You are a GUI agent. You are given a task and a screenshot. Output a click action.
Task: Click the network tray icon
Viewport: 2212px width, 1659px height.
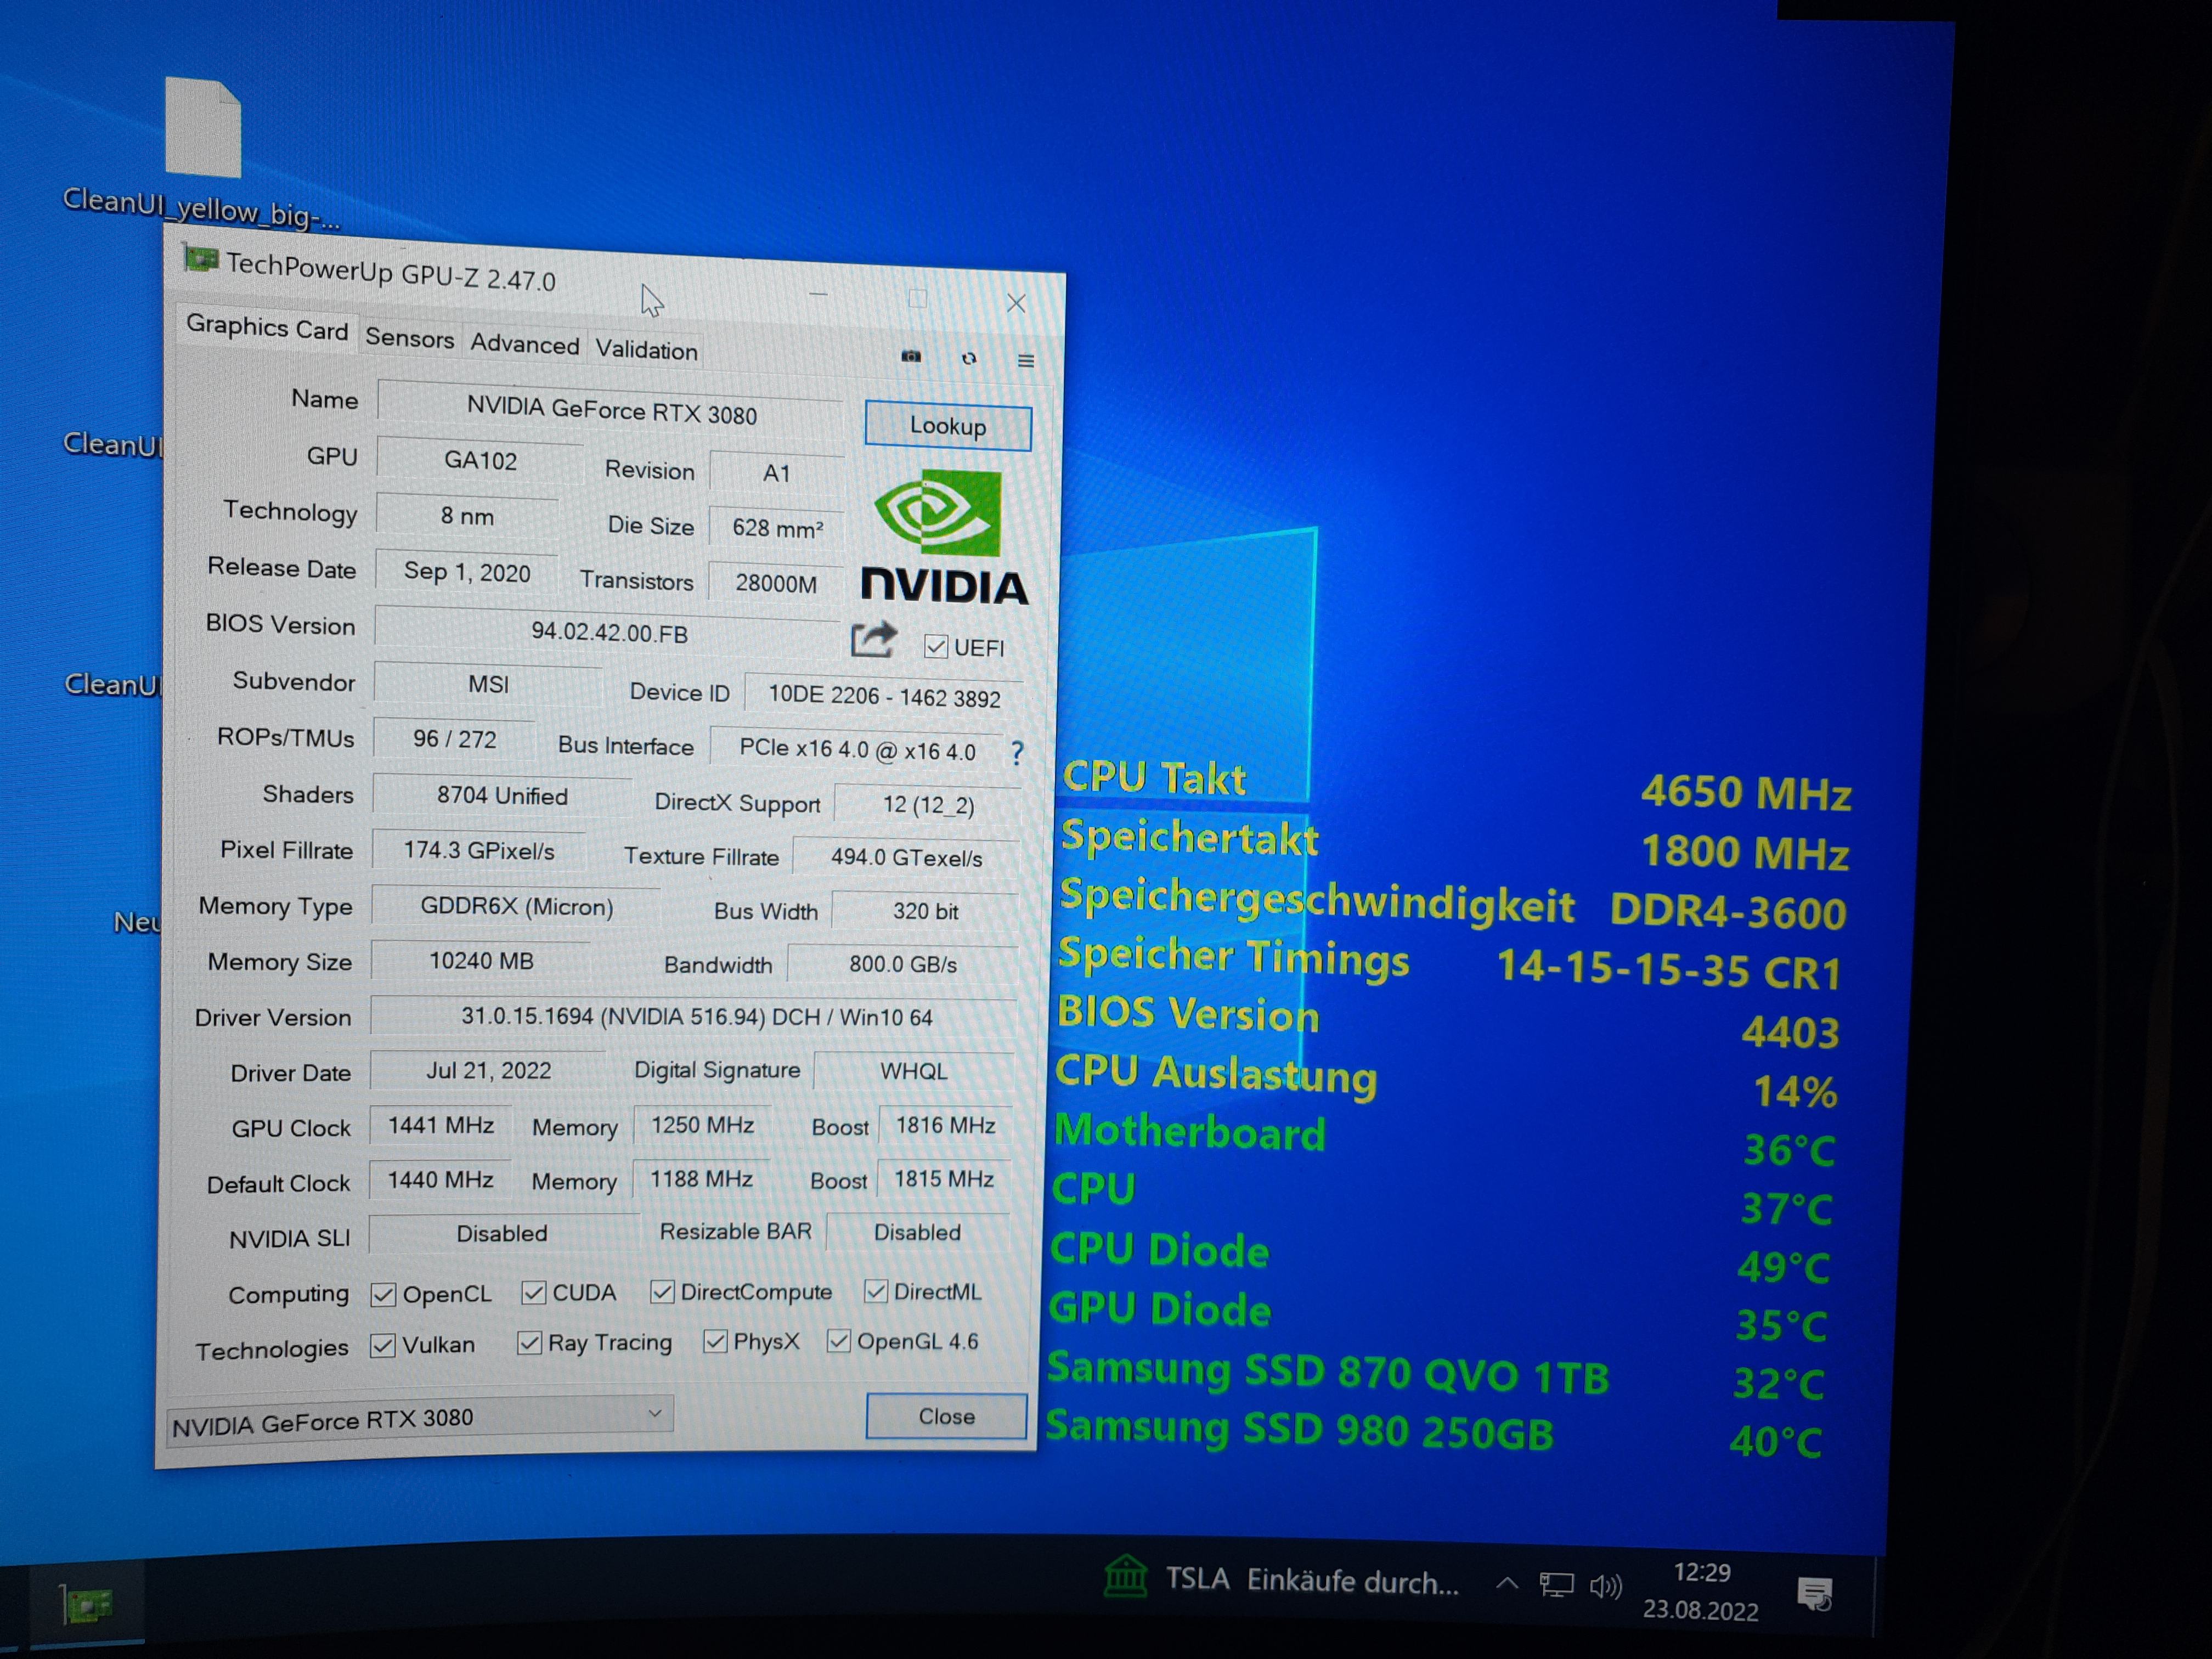pyautogui.click(x=1556, y=1586)
